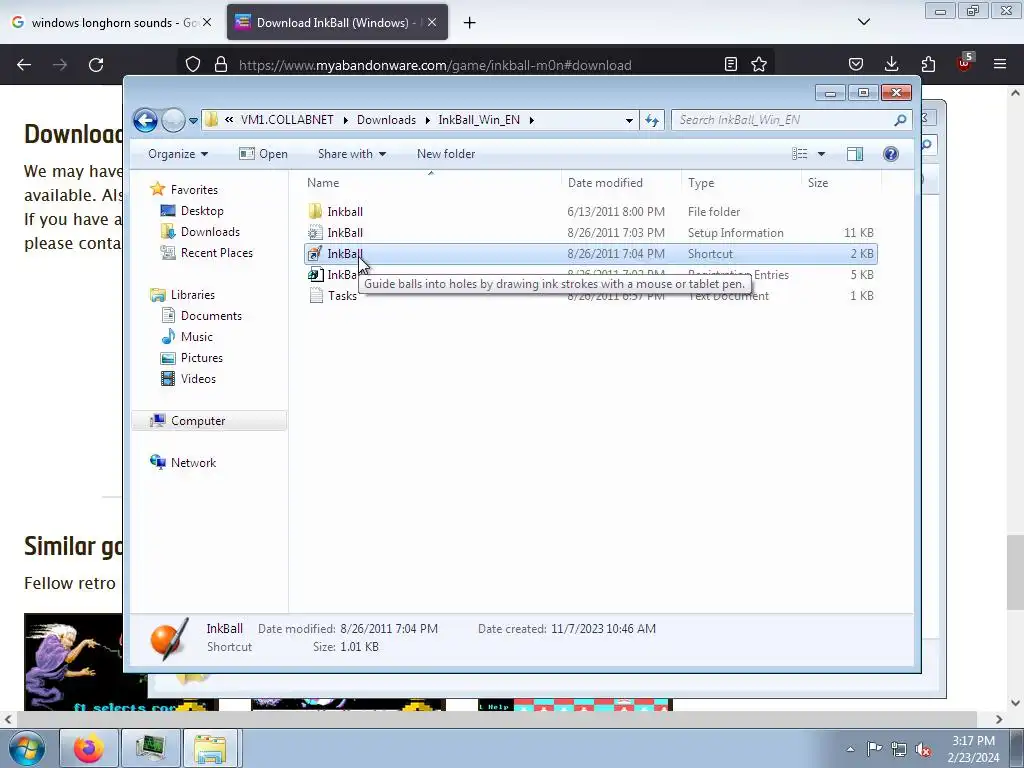Close the windows longhorn sounds tab
The image size is (1024, 768).
(207, 22)
